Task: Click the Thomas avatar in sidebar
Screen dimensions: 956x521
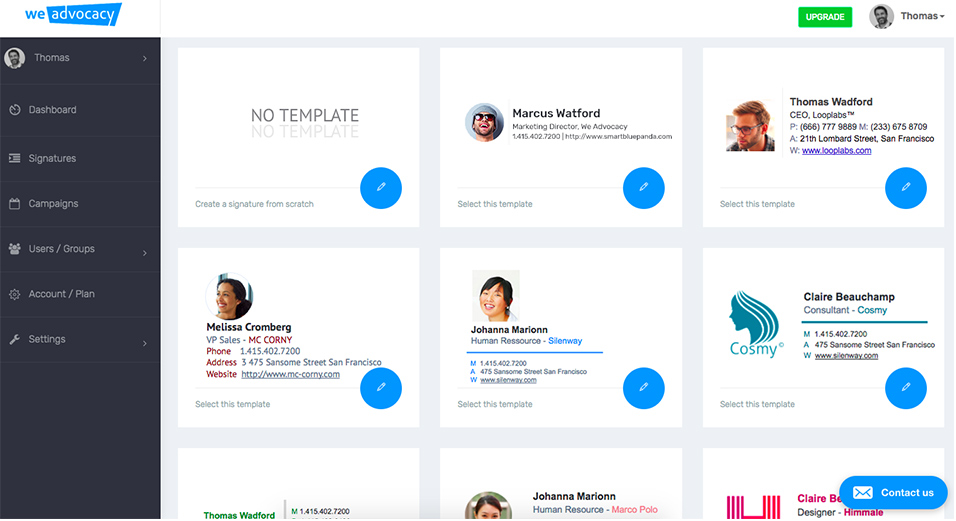Action: click(x=15, y=58)
